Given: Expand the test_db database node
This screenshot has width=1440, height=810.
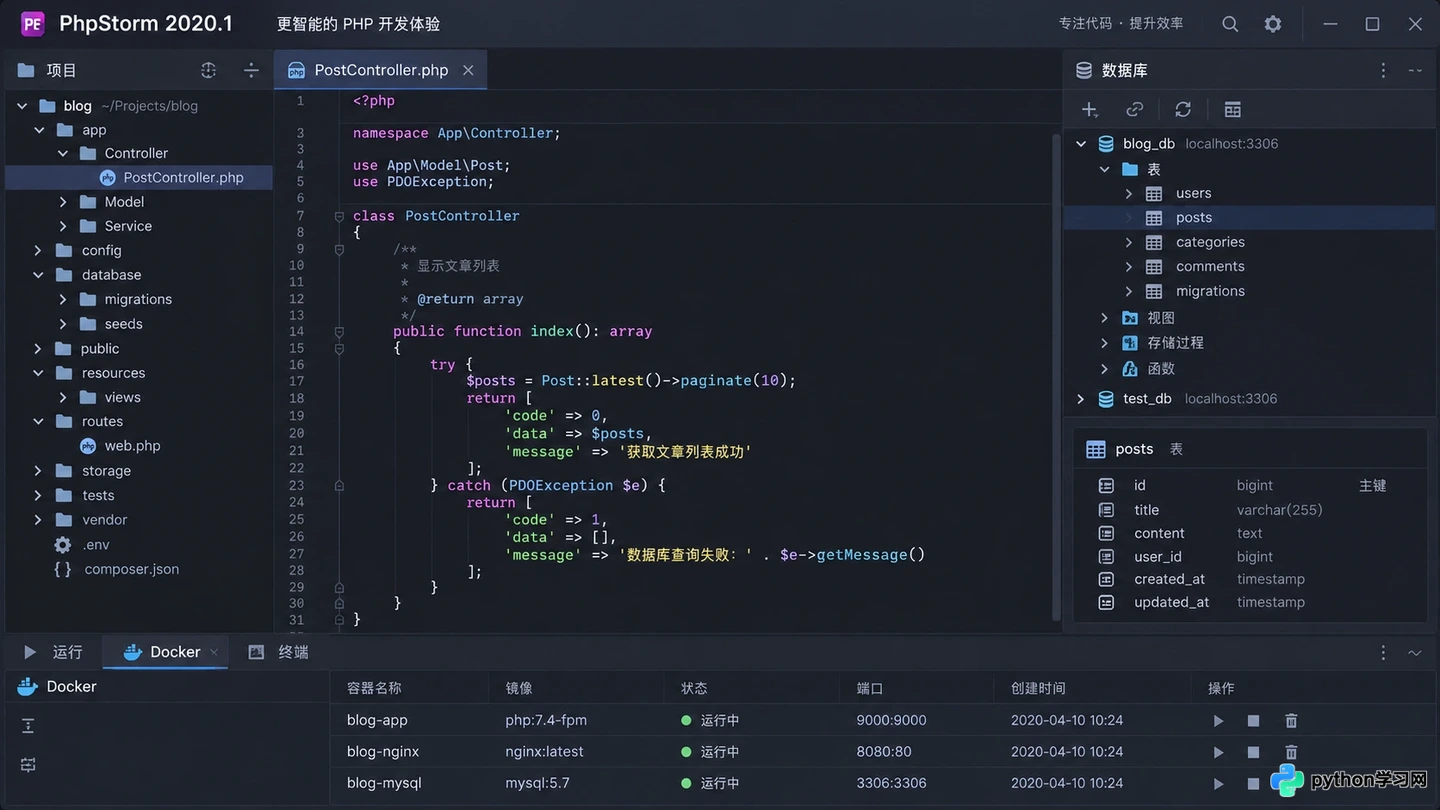Looking at the screenshot, I should [x=1080, y=398].
